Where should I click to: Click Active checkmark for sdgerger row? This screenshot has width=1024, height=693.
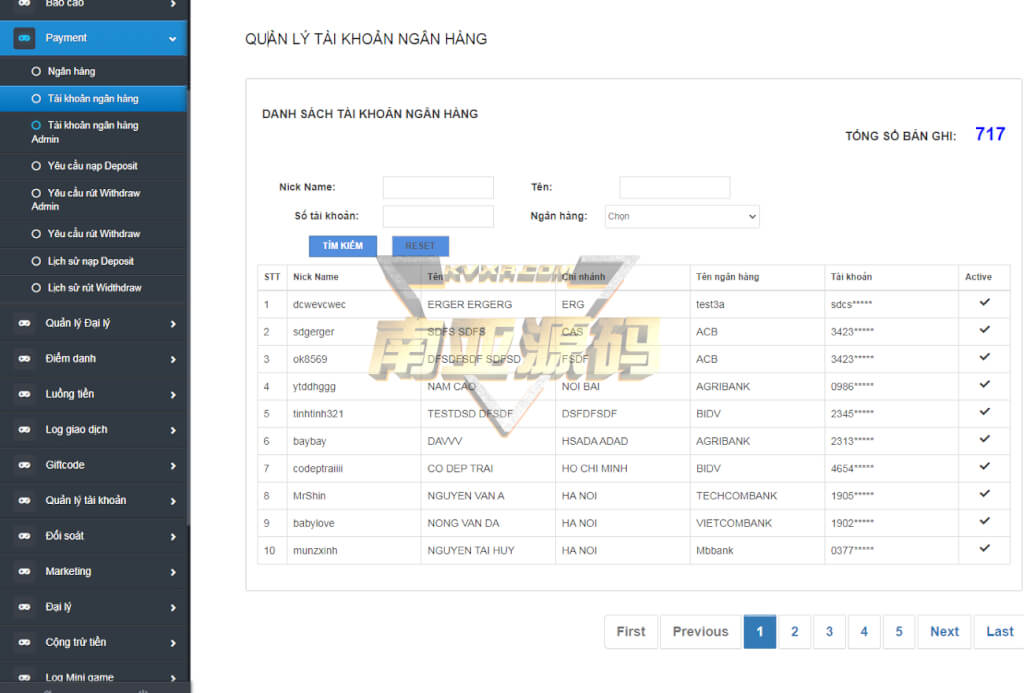point(984,330)
